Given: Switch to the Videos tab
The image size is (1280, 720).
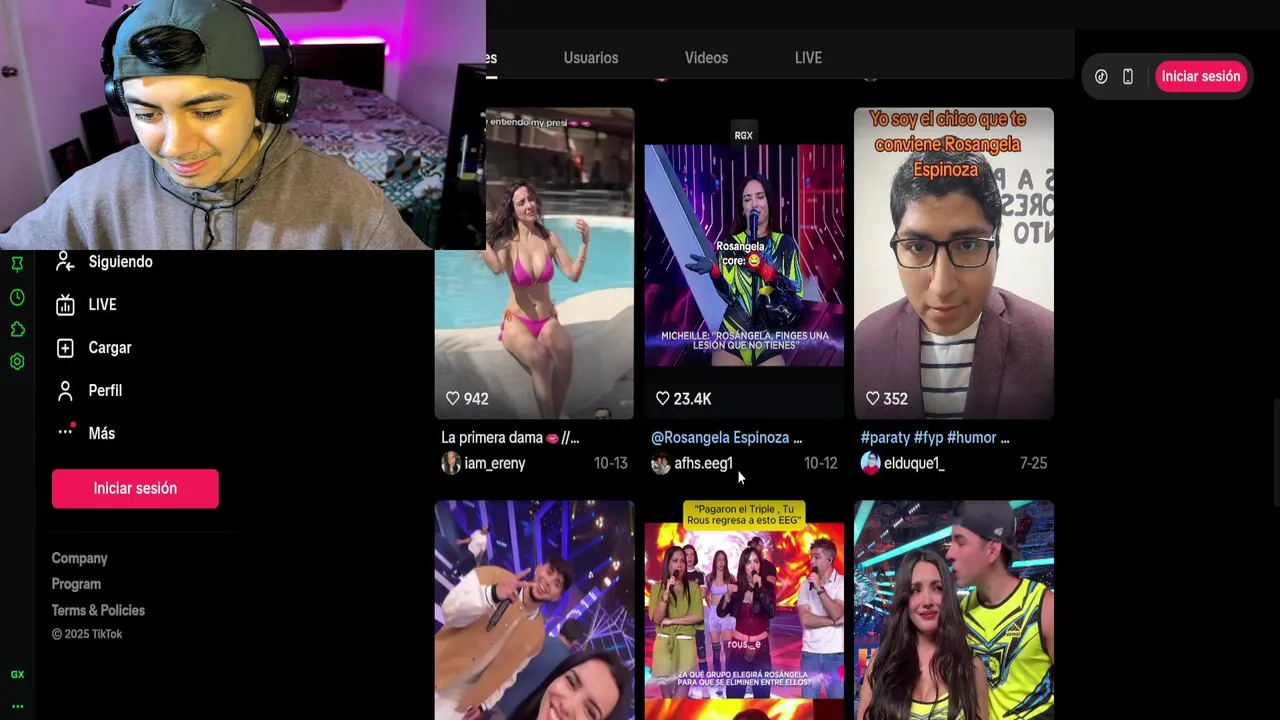Looking at the screenshot, I should coord(706,58).
